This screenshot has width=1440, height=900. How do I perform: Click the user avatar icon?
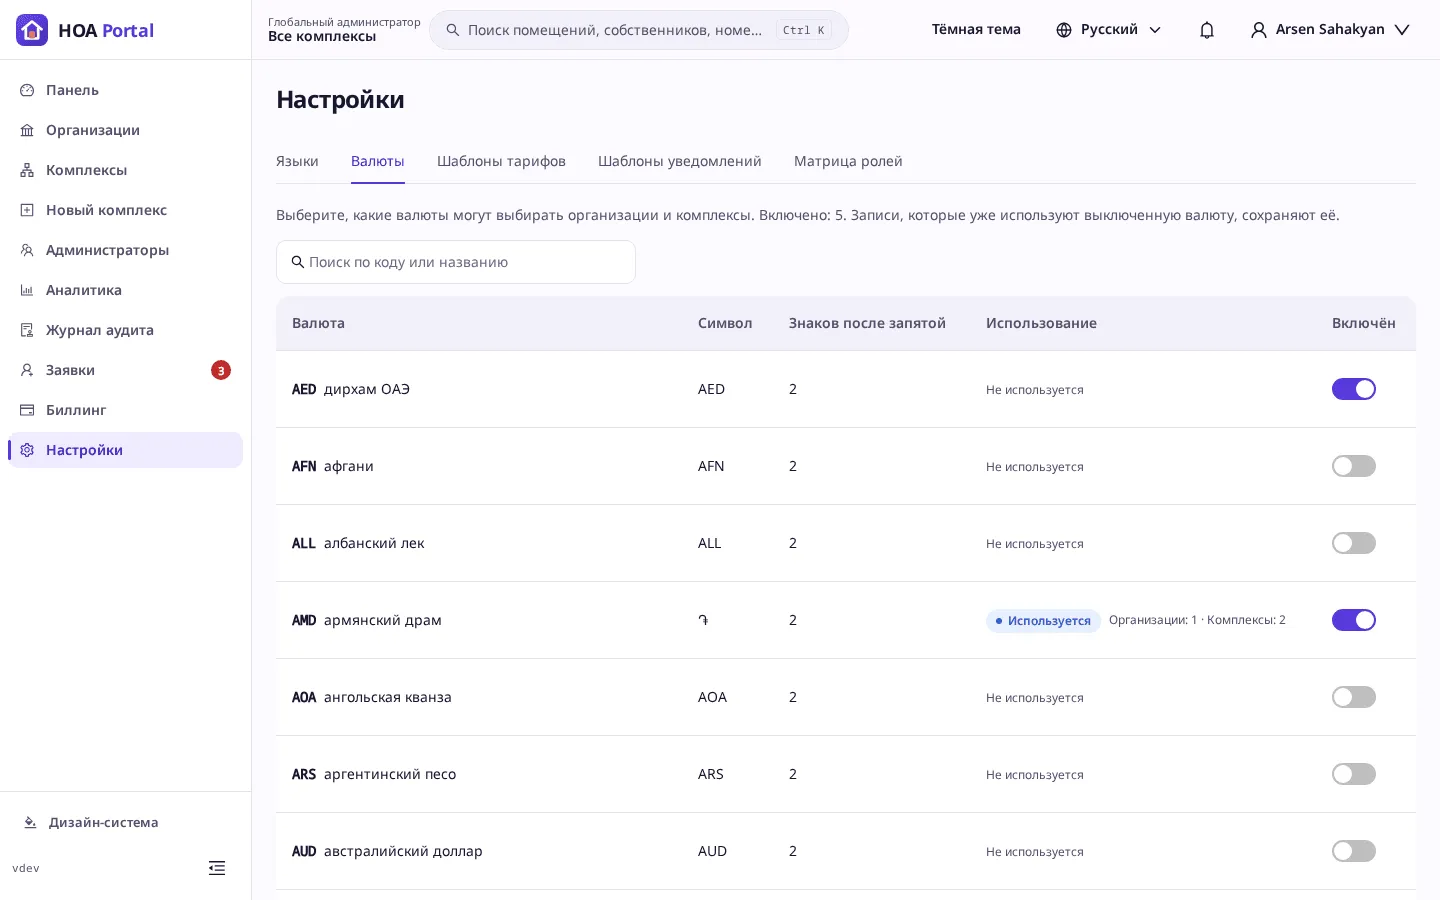(x=1259, y=30)
